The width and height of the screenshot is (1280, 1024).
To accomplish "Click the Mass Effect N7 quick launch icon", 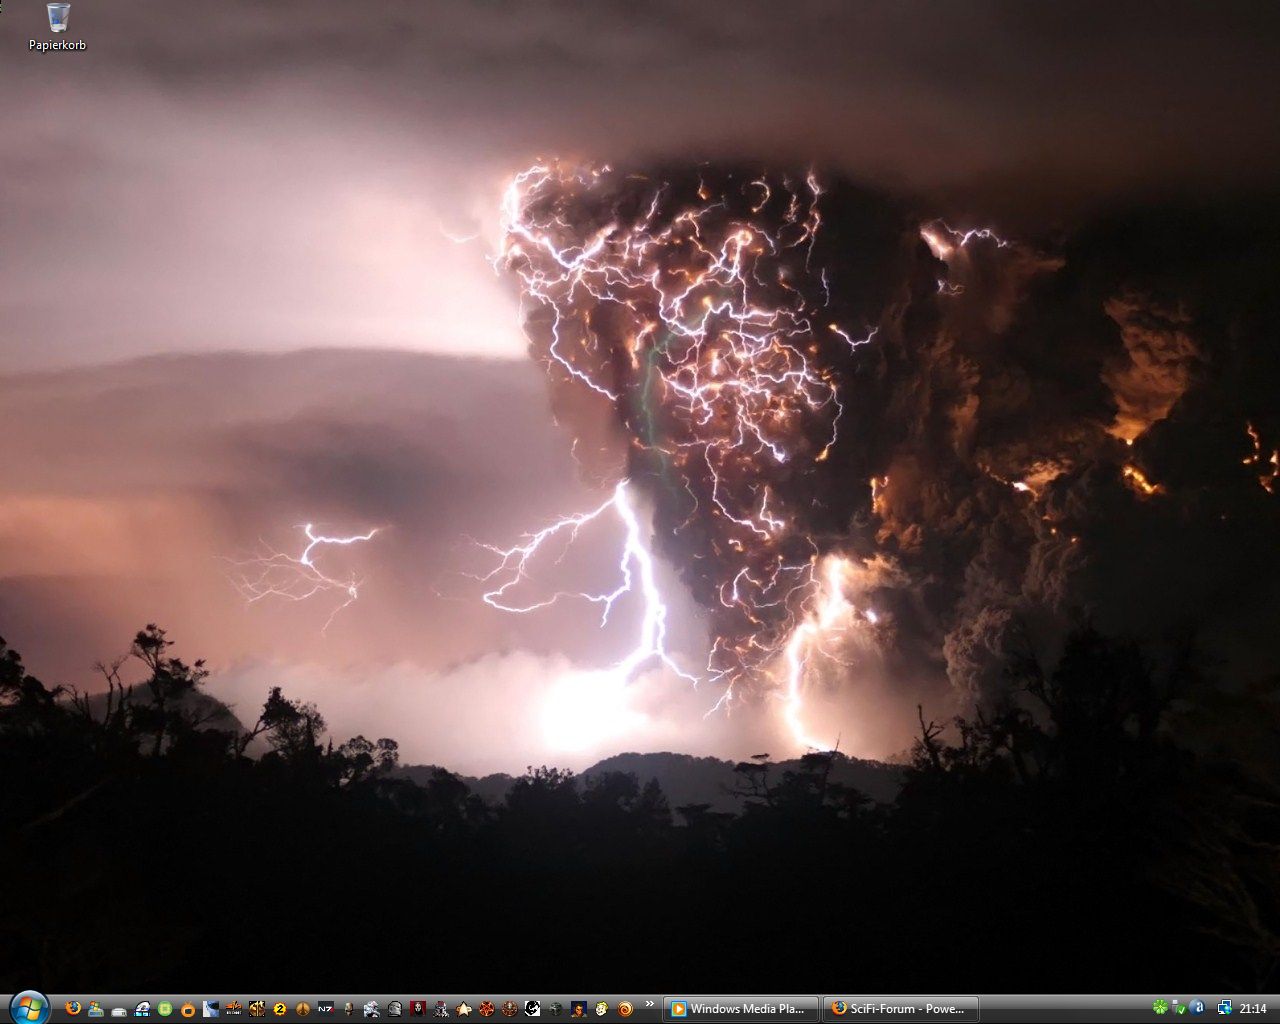I will 326,1009.
